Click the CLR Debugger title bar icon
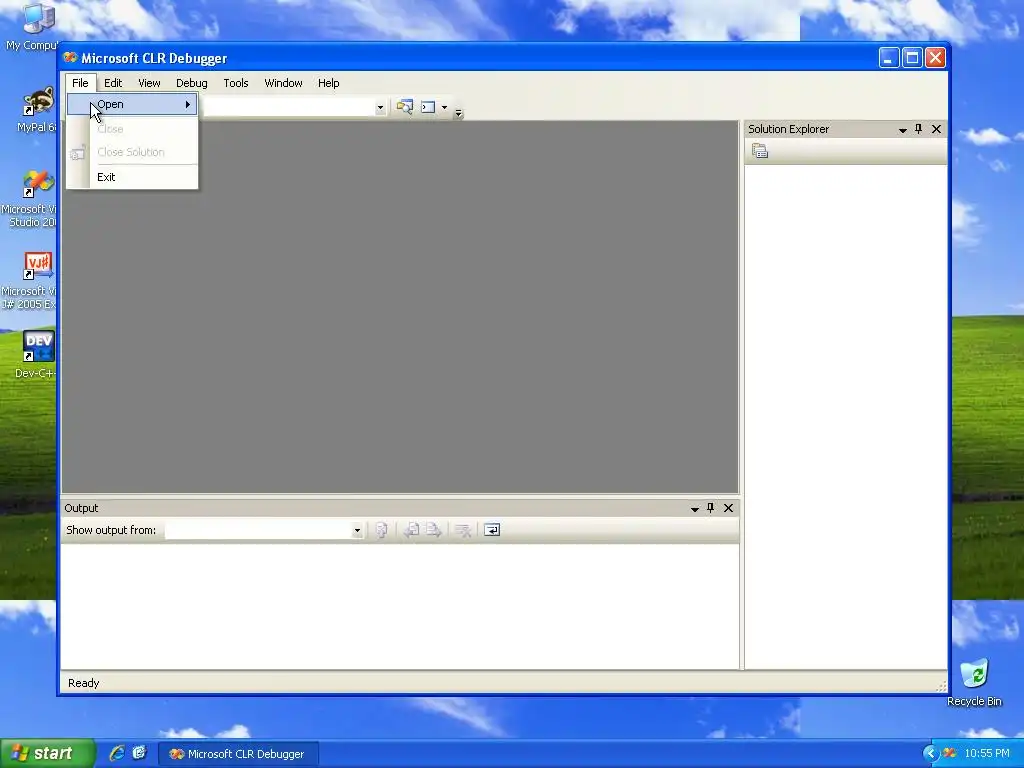The width and height of the screenshot is (1024, 768). click(70, 57)
